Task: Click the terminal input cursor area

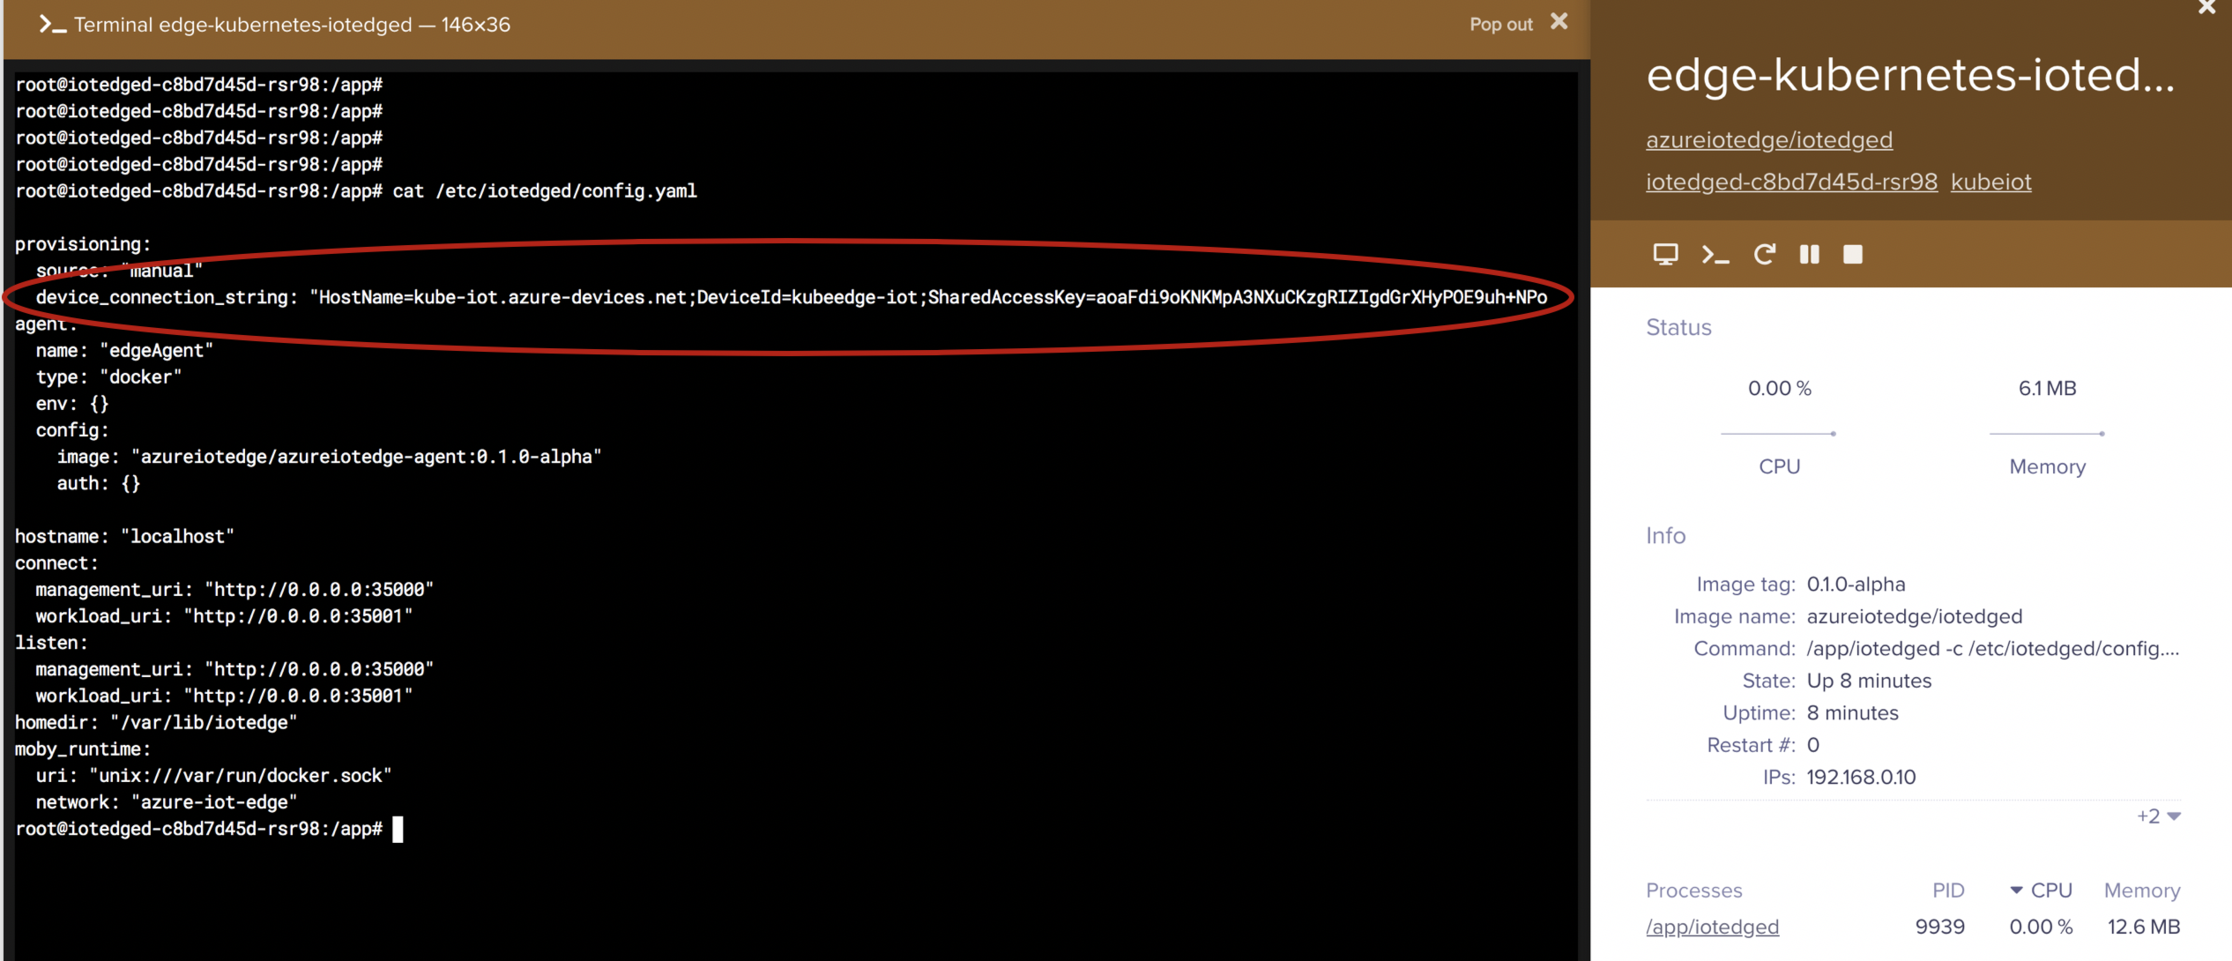Action: point(397,829)
